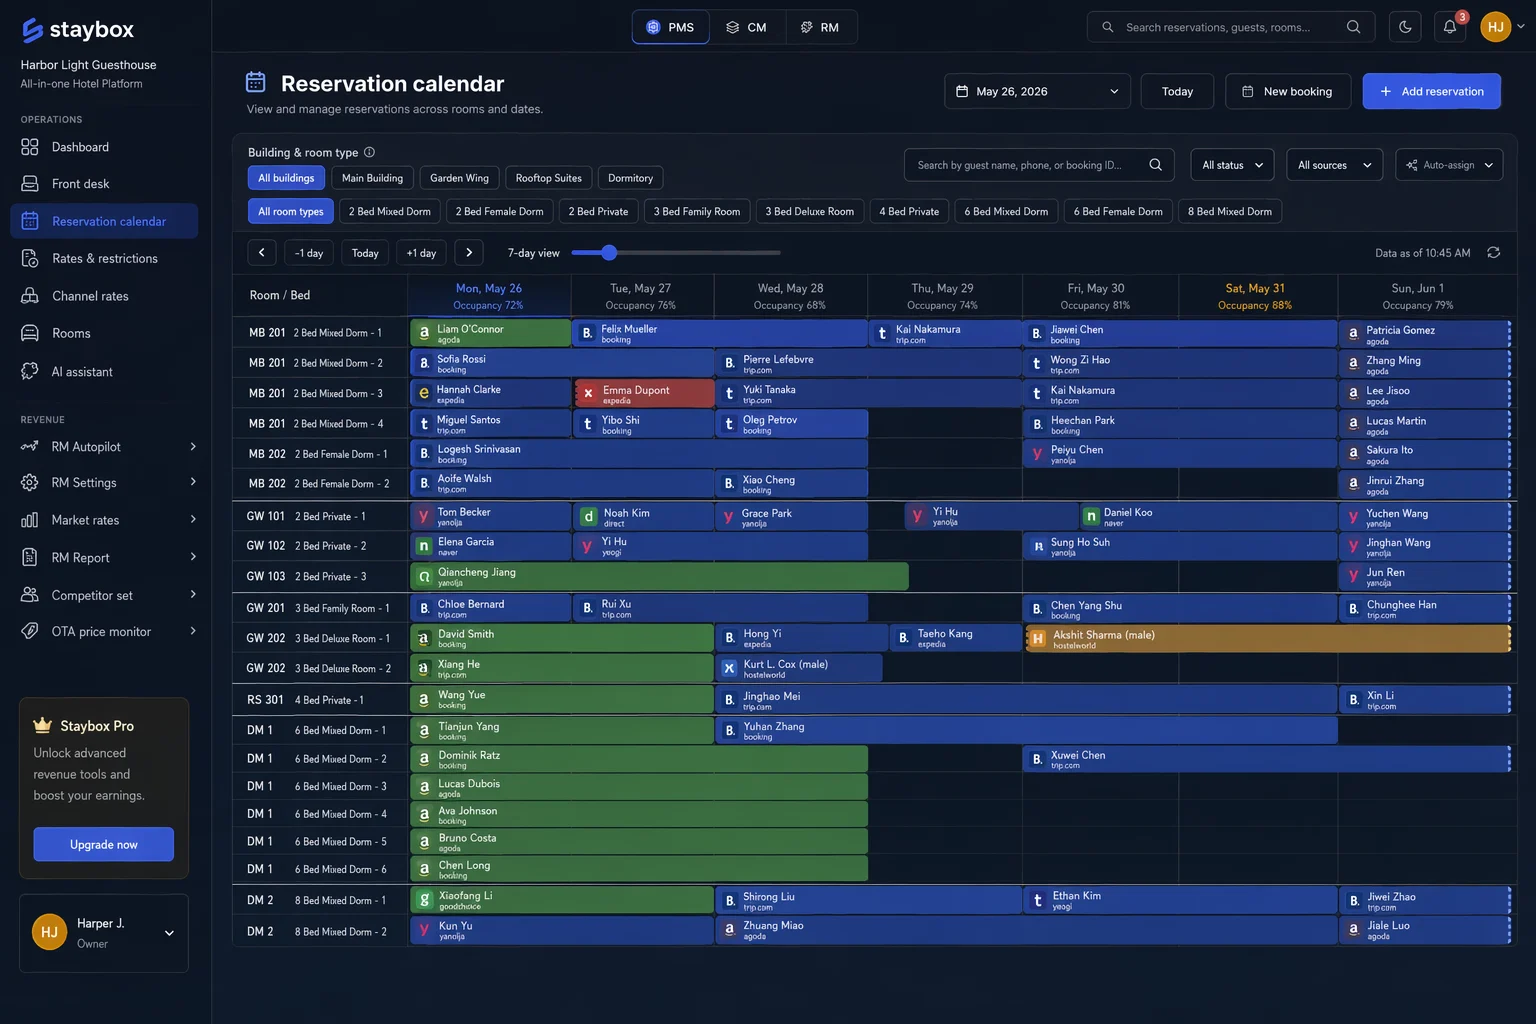This screenshot has width=1536, height=1024.
Task: Open the AI assistant icon
Action: [x=30, y=371]
